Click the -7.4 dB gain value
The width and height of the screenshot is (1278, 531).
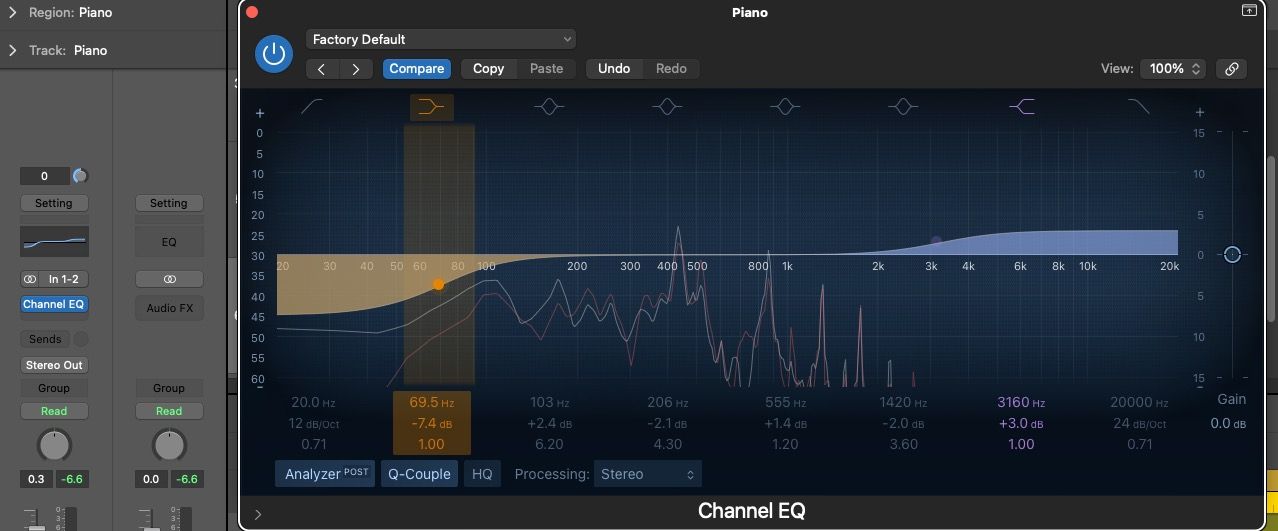click(431, 424)
